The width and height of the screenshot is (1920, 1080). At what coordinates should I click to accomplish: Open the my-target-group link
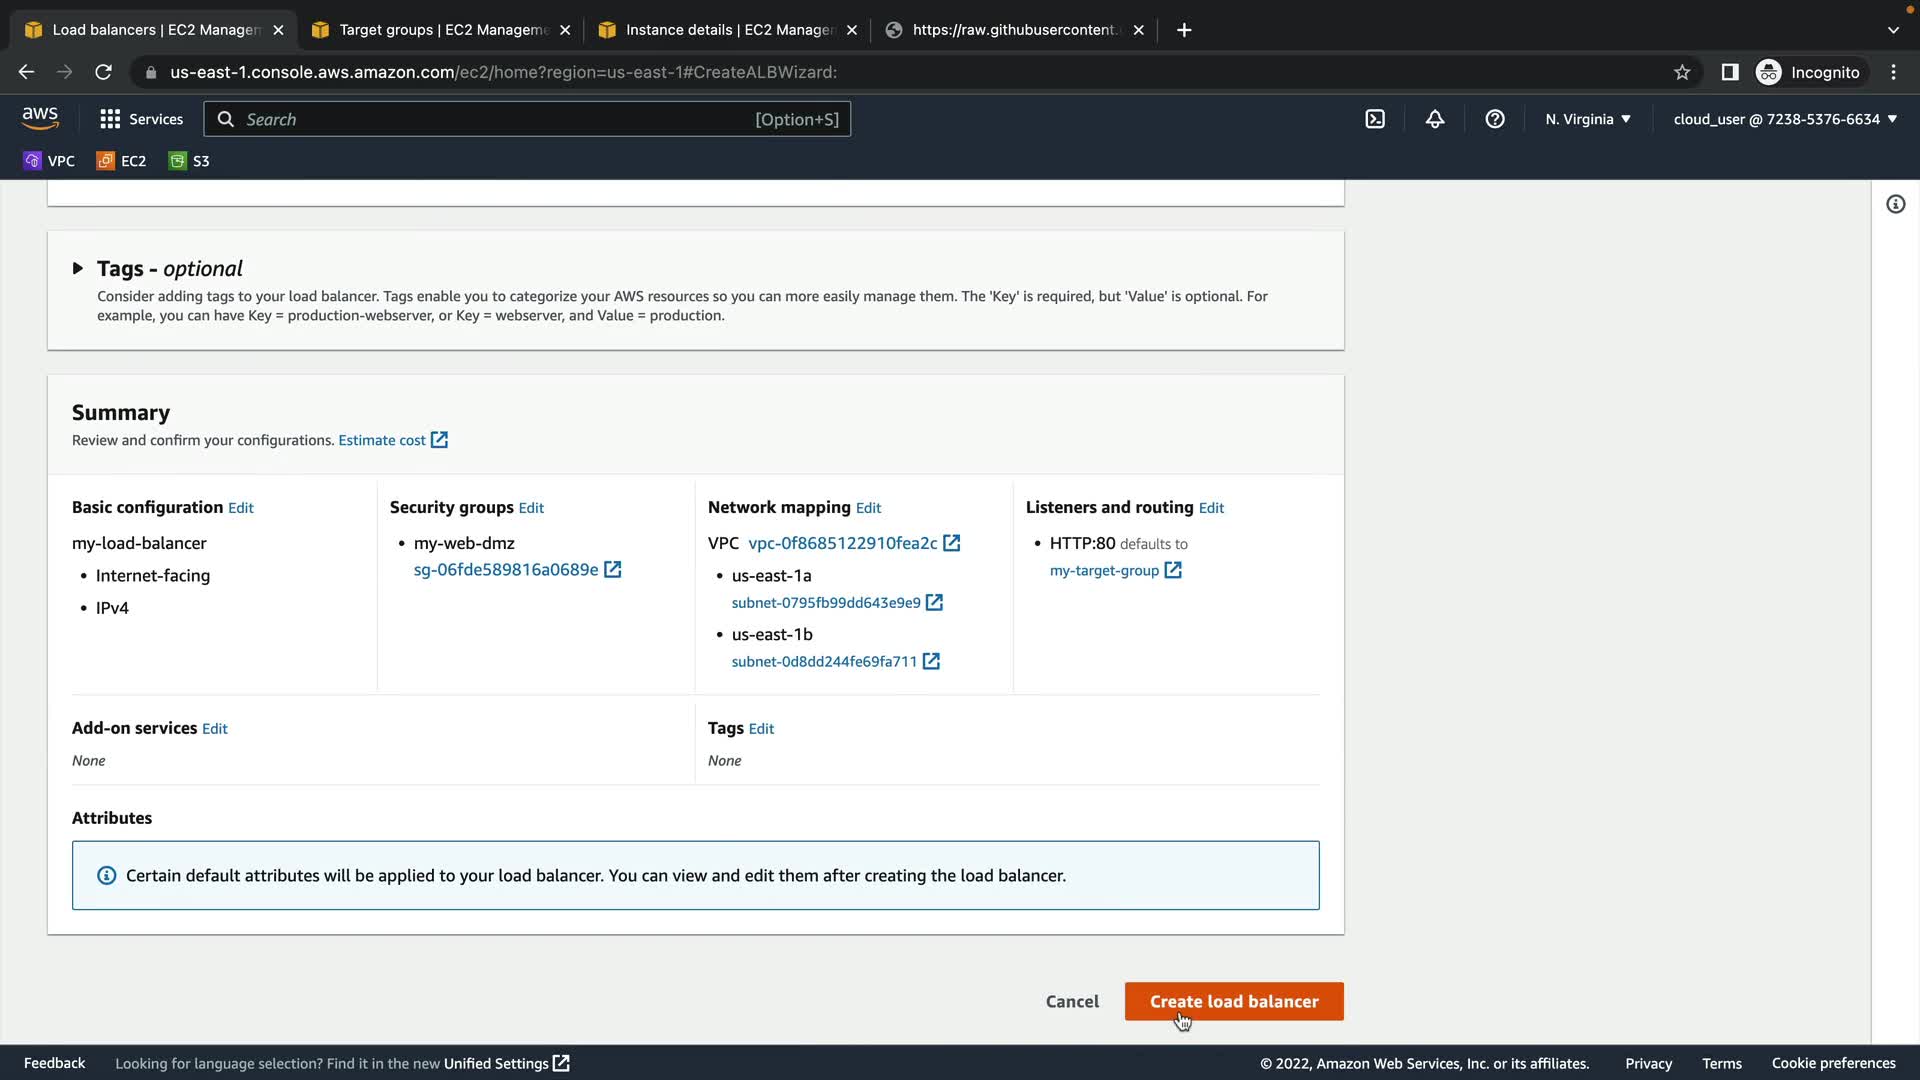[x=1104, y=571]
